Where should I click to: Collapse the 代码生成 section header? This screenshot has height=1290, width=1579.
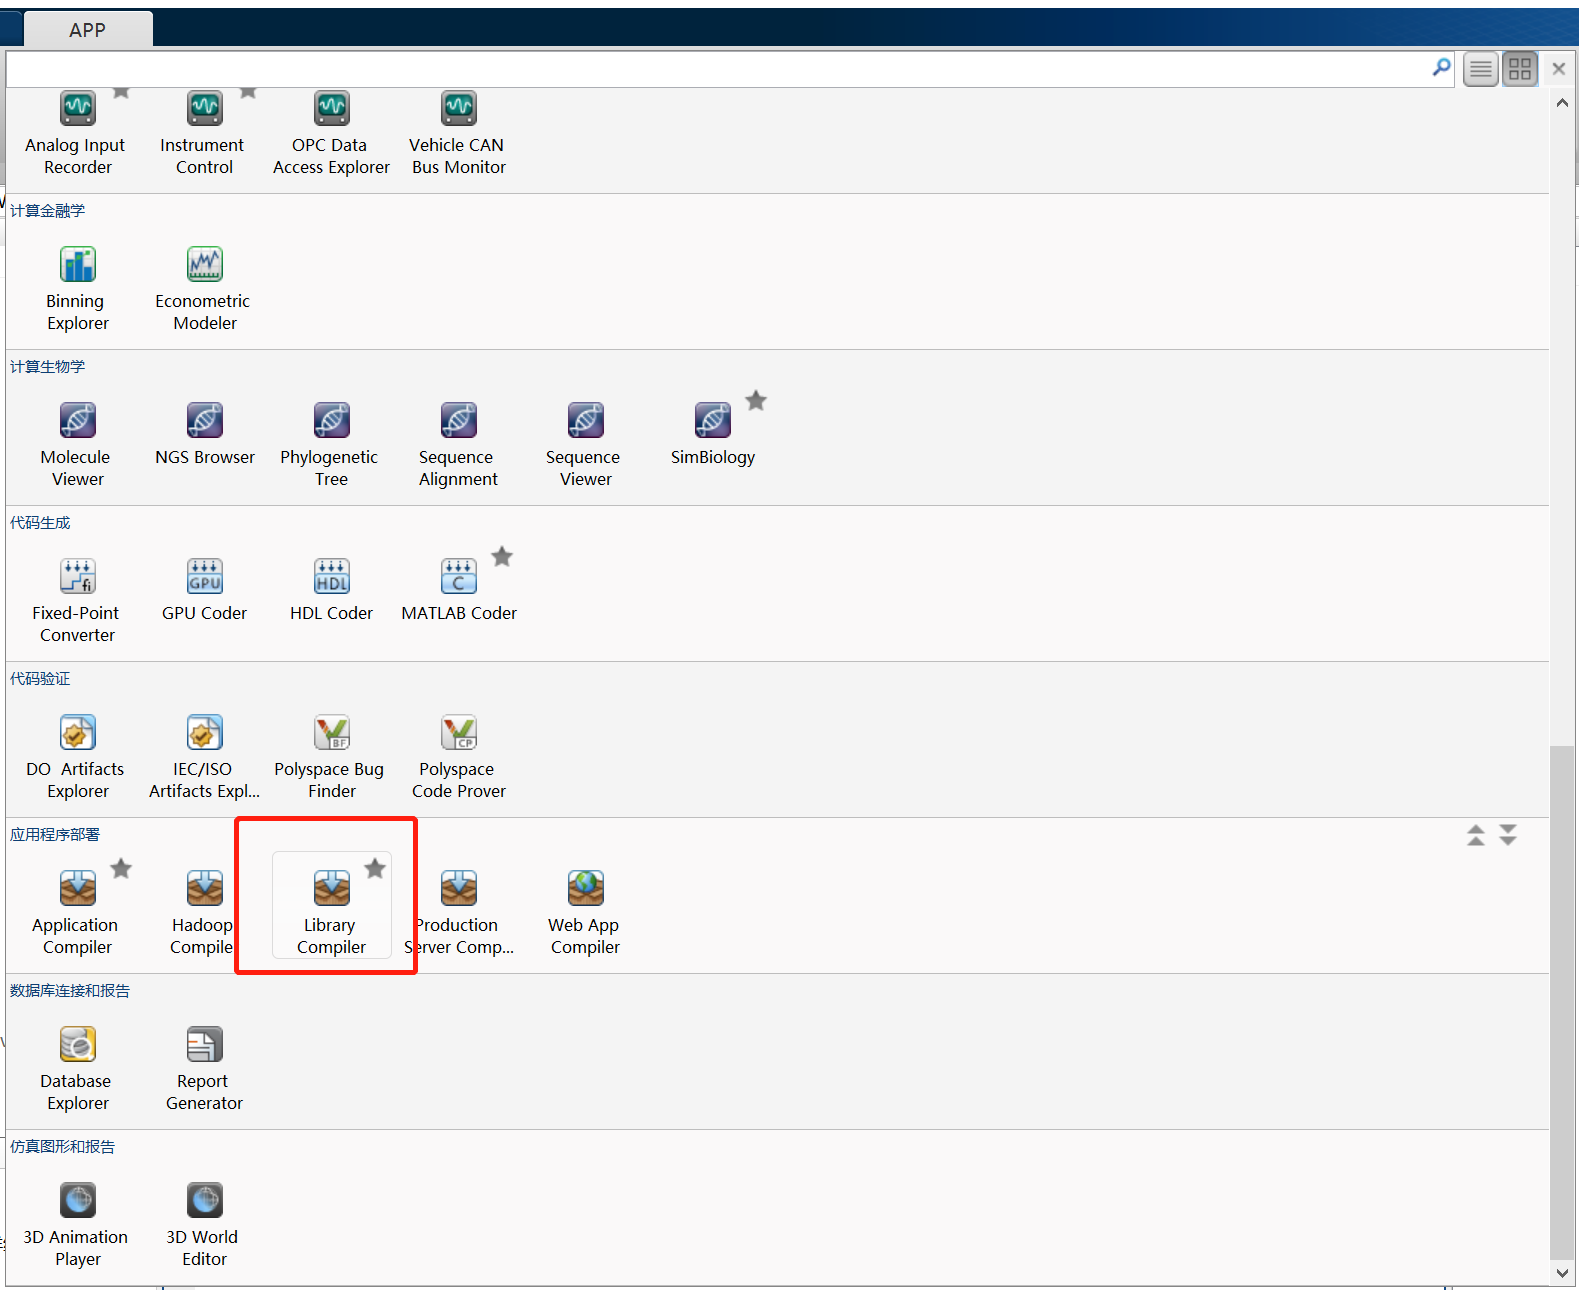40,523
